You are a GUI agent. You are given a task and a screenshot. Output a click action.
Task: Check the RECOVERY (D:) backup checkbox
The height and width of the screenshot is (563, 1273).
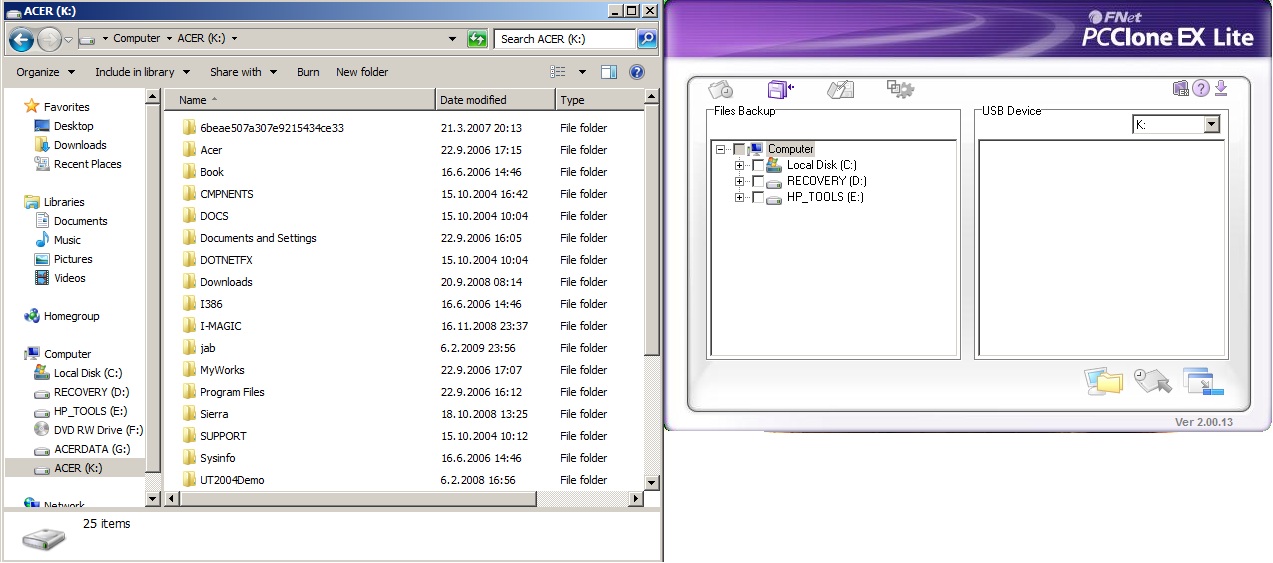tap(758, 181)
